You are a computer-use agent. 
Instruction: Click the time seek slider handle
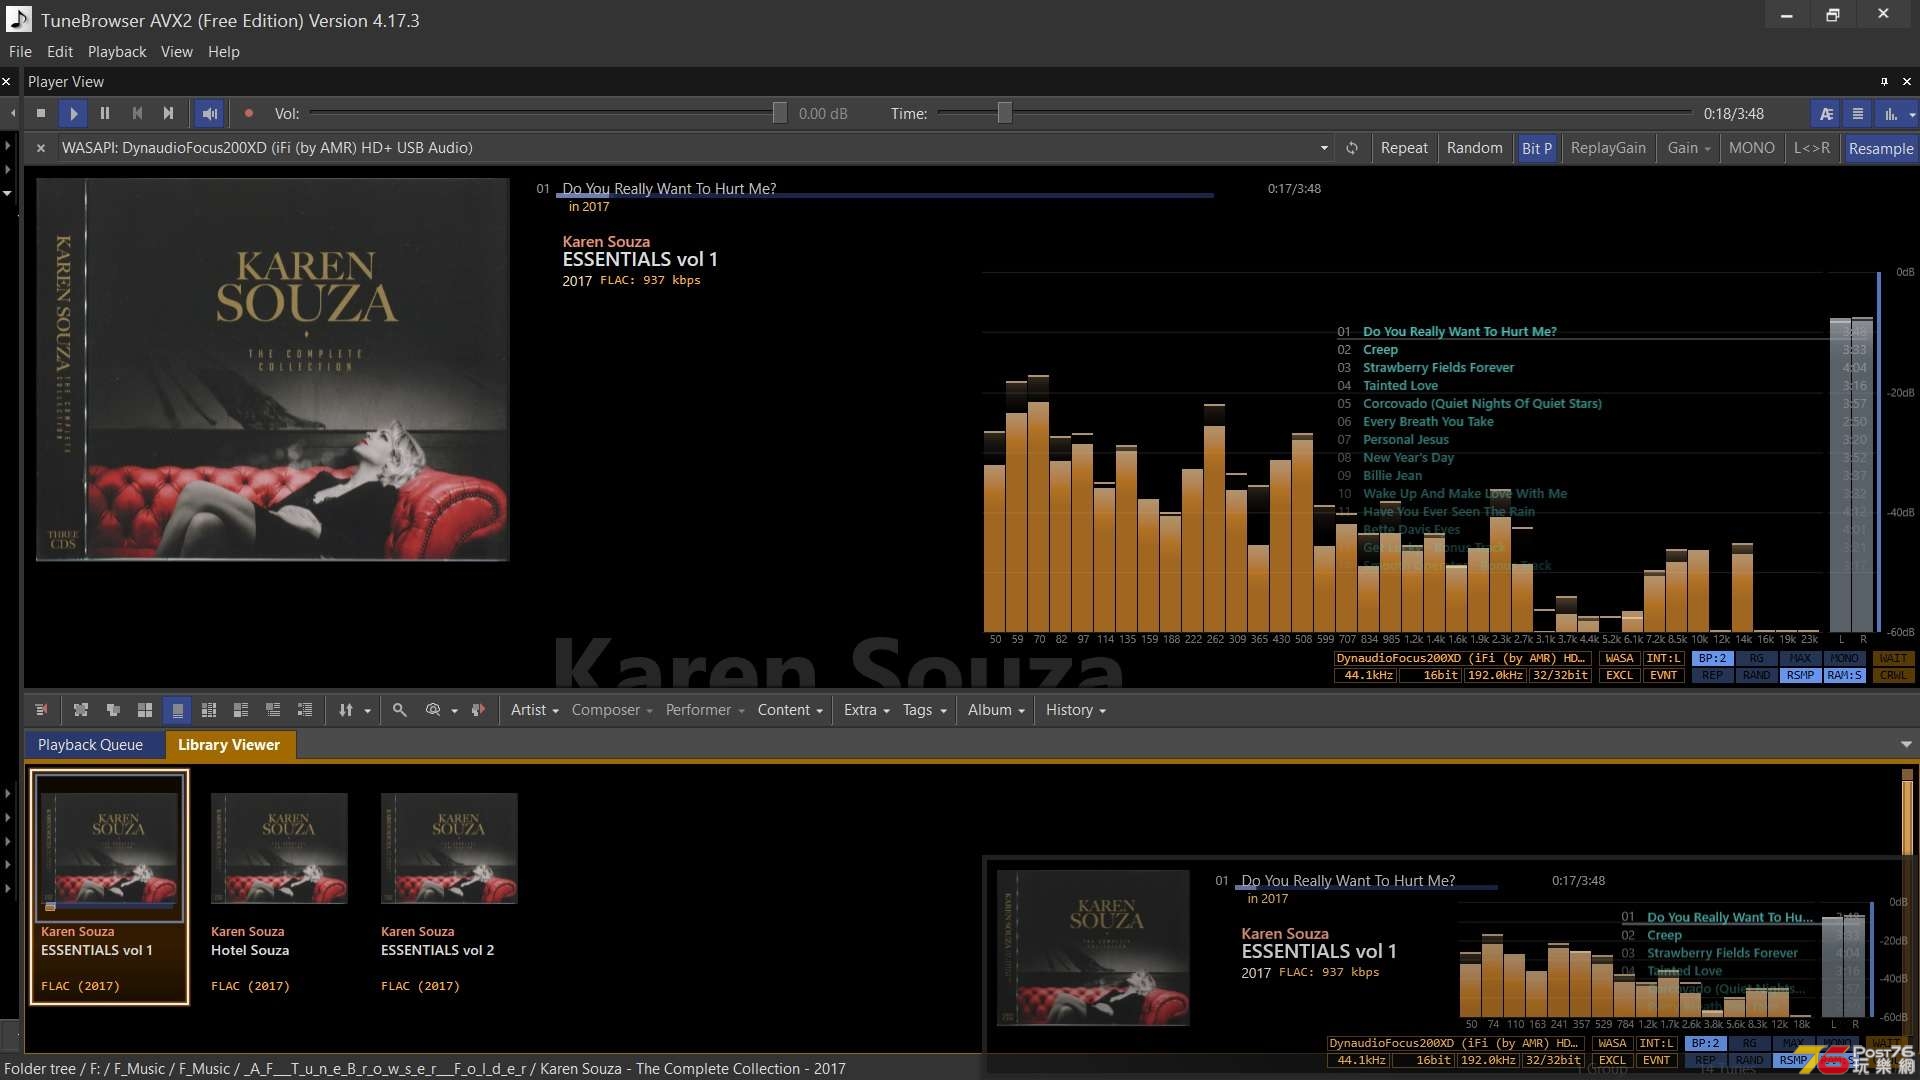coord(1004,114)
